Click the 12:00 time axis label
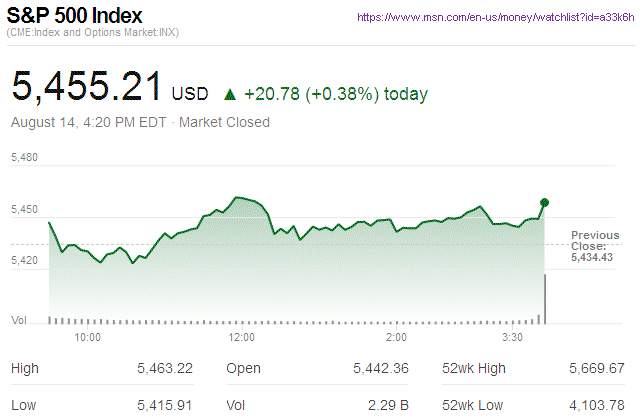640x420 pixels. [242, 337]
